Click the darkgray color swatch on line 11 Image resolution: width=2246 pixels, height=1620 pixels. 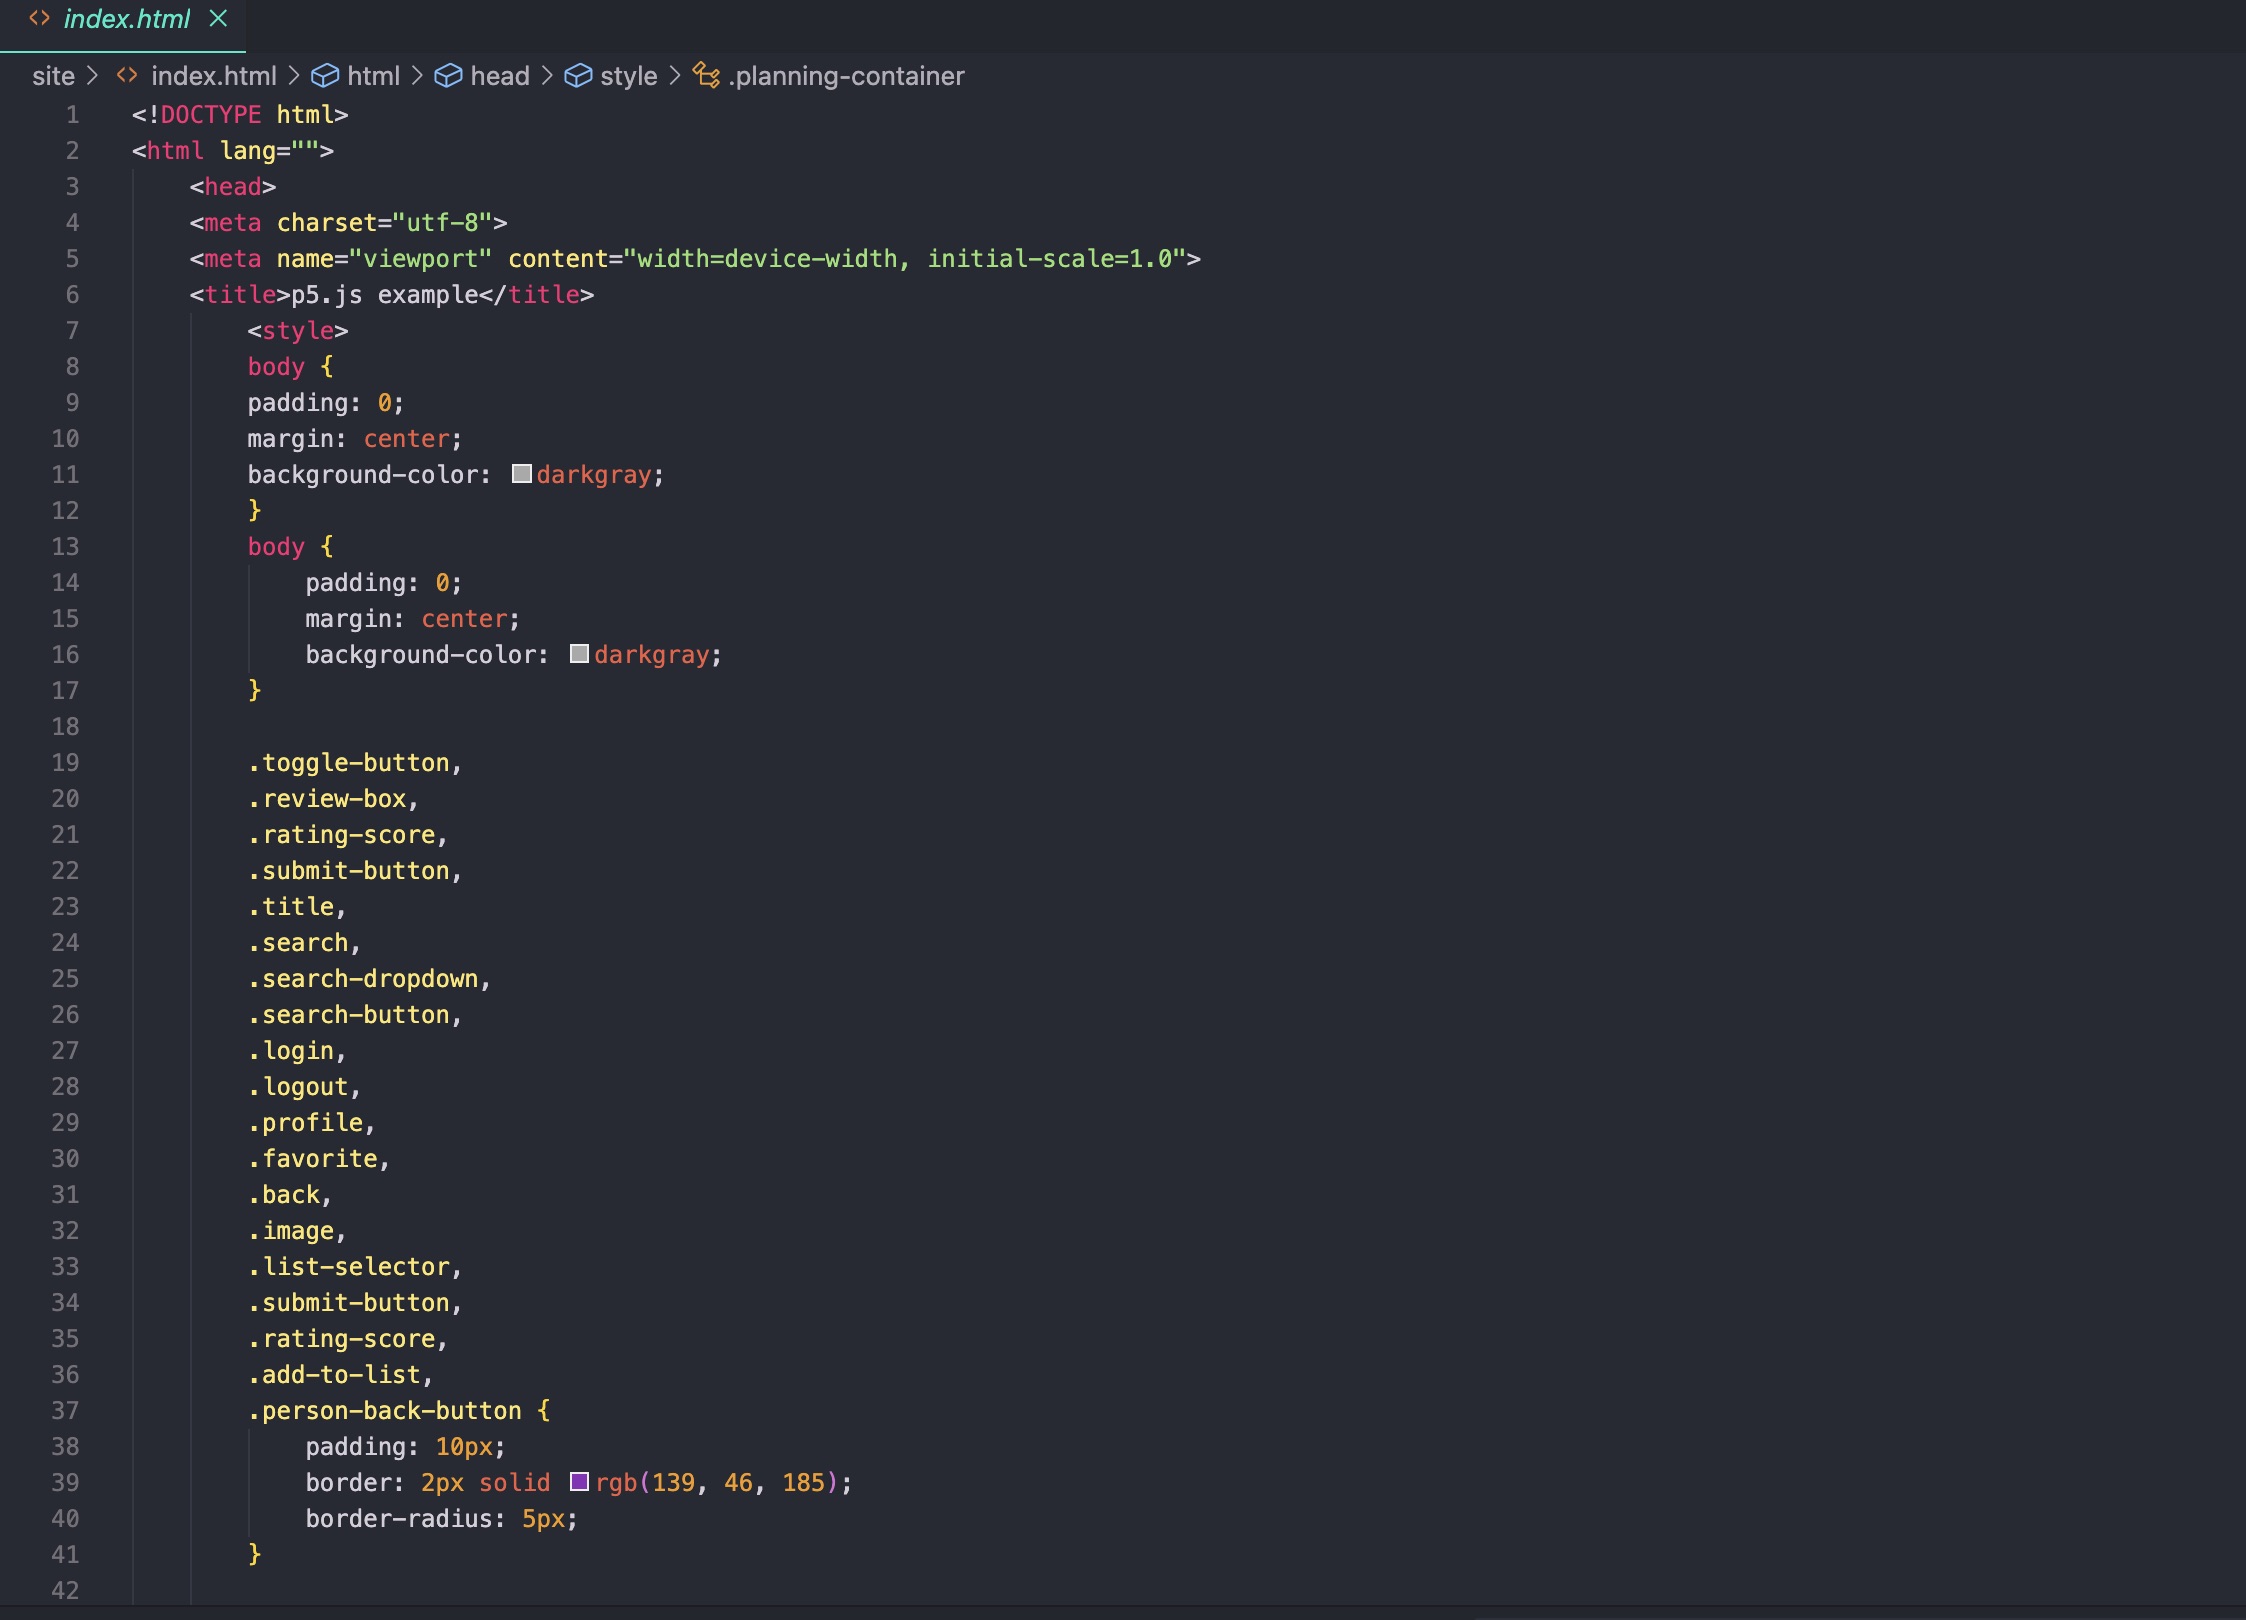[x=522, y=474]
